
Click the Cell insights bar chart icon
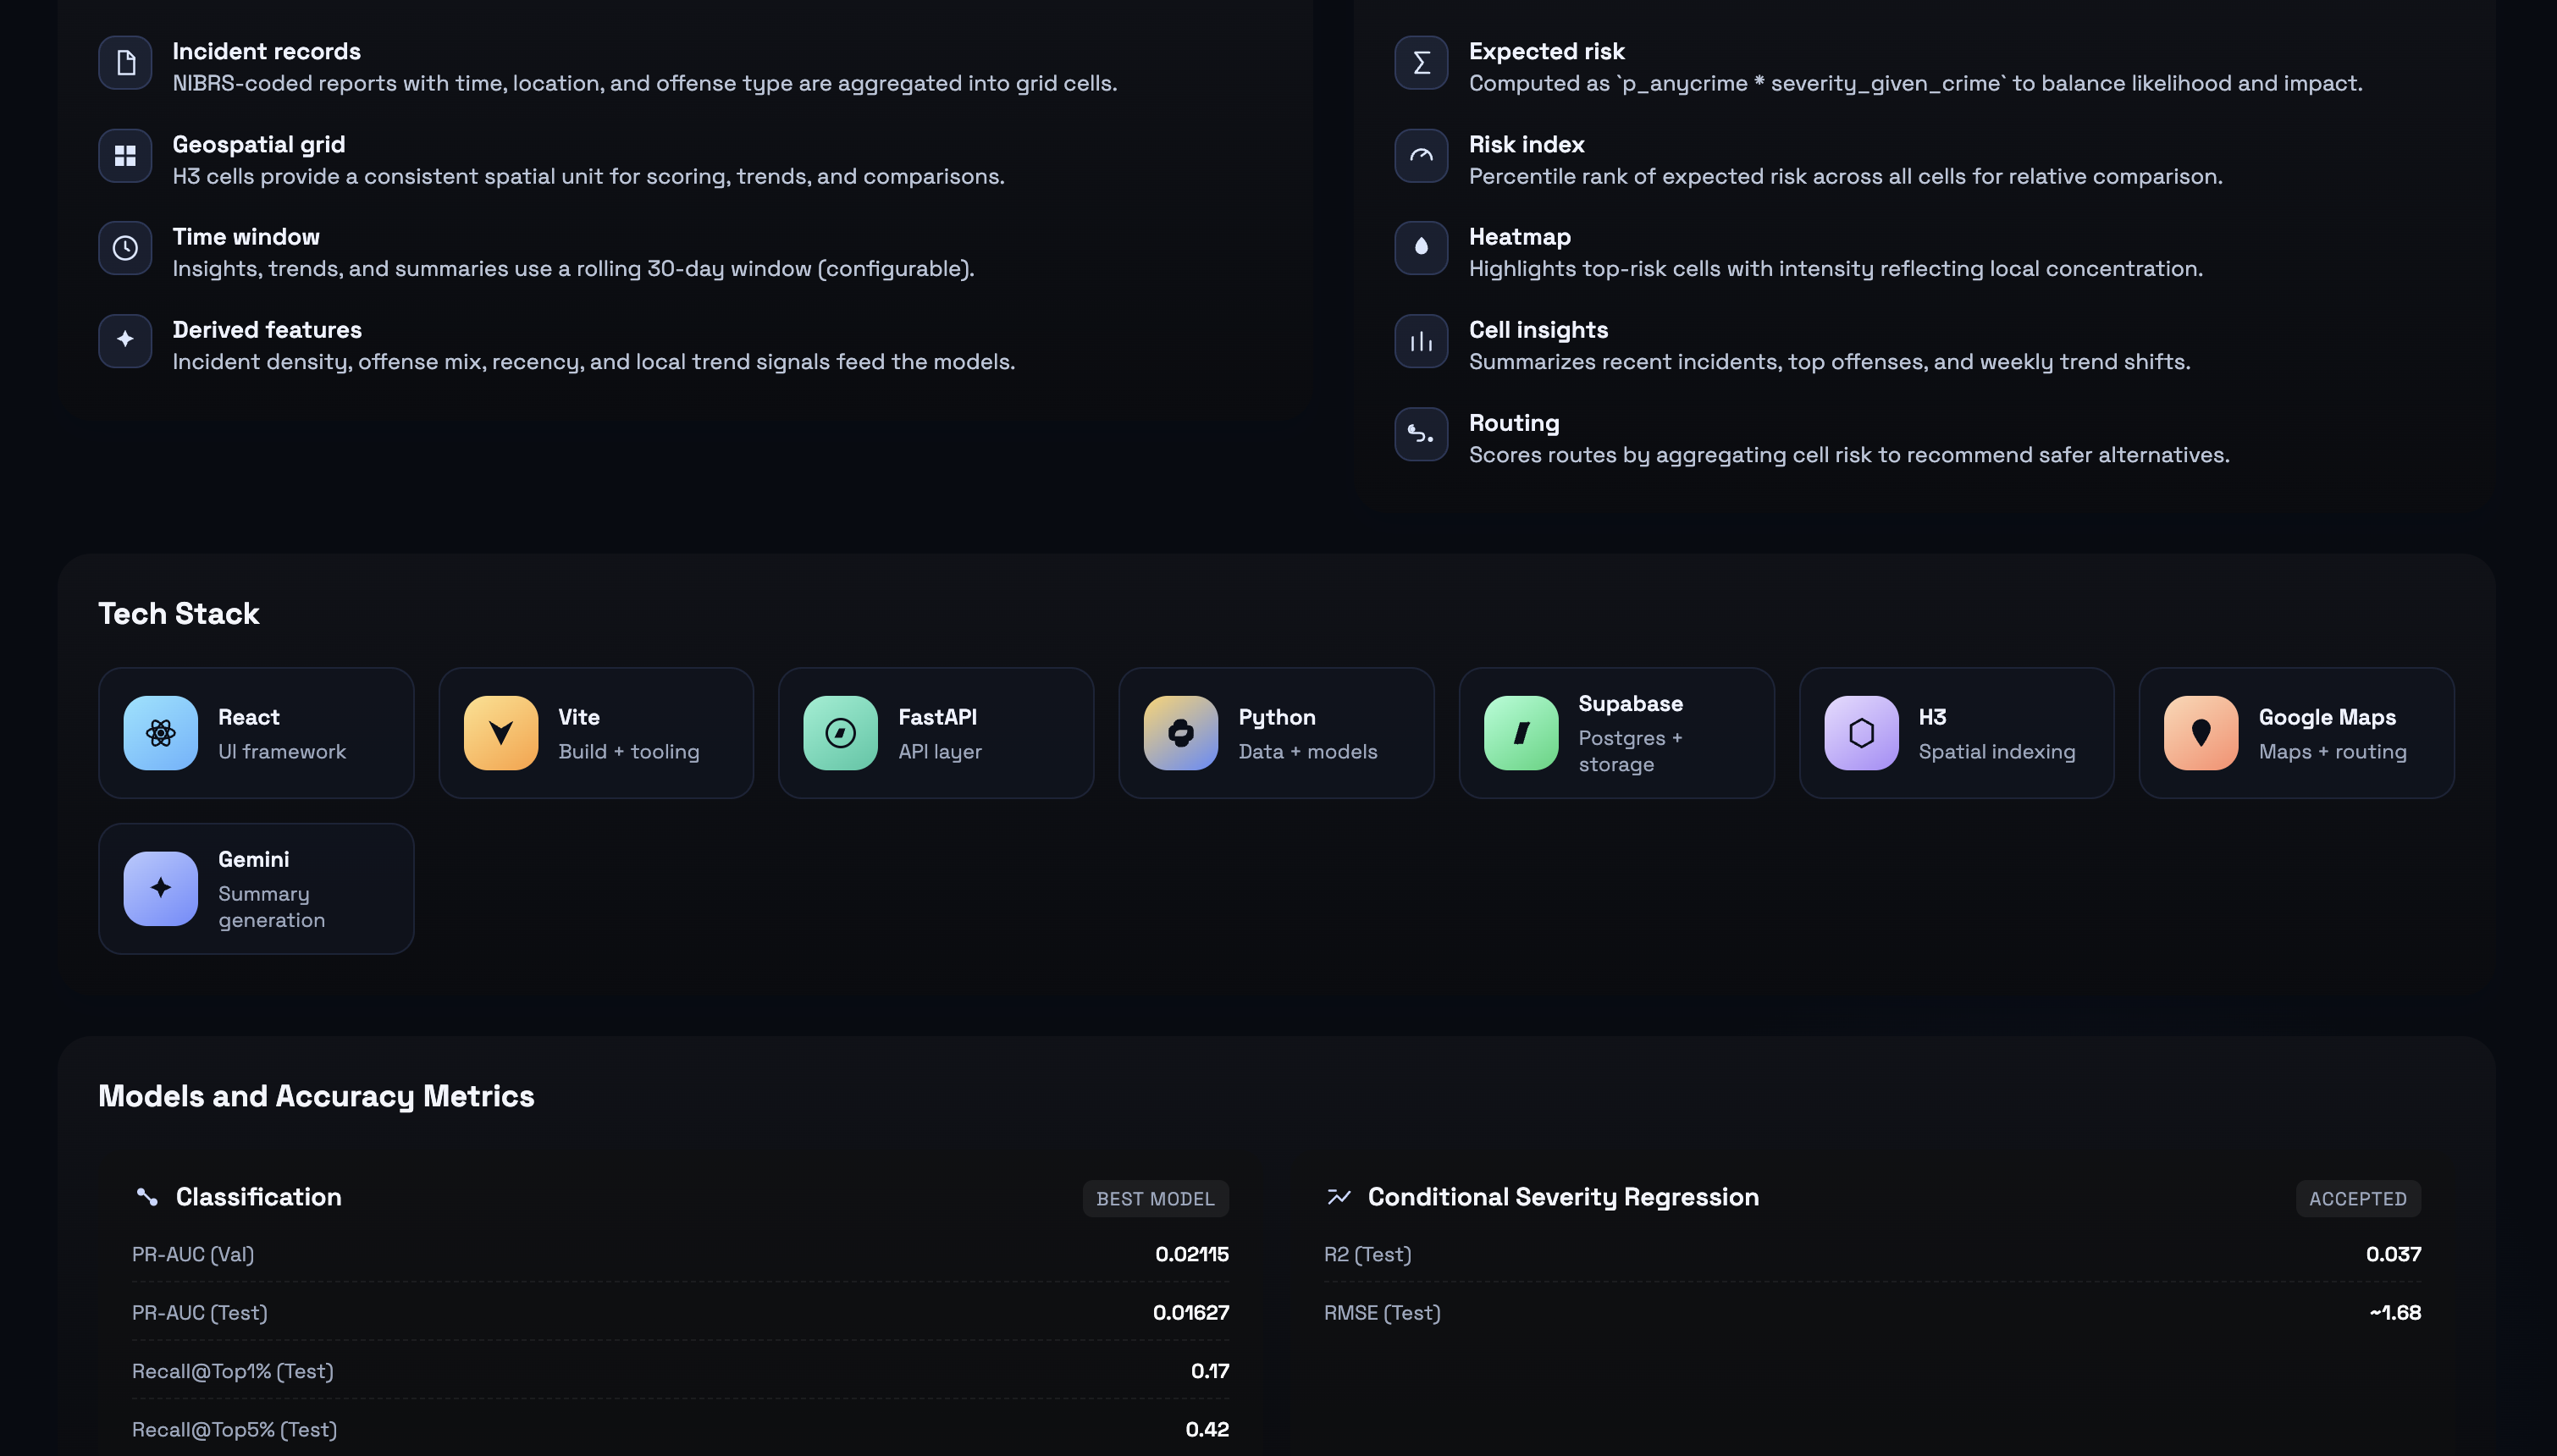point(1420,341)
